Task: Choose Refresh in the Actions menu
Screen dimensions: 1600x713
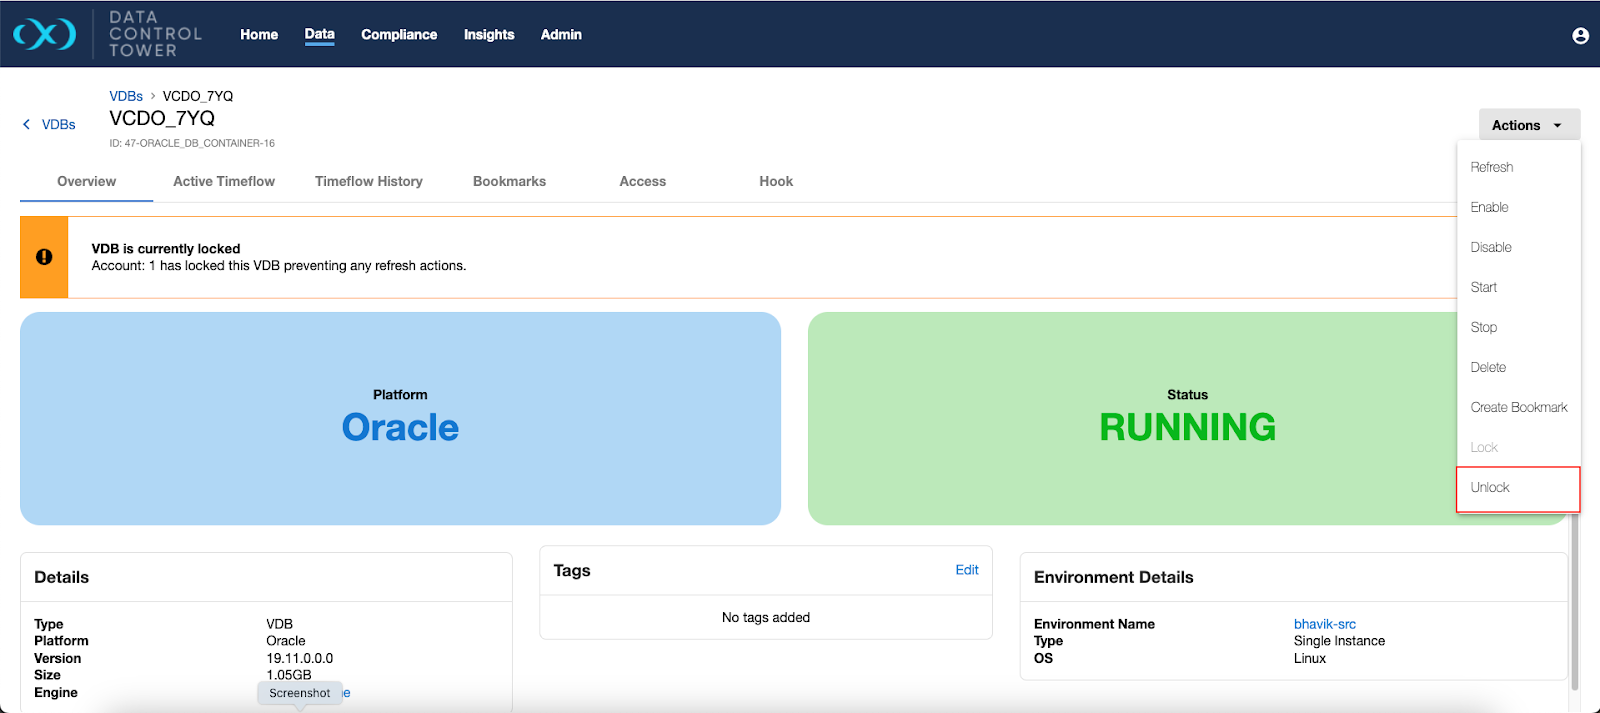Action: tap(1491, 167)
